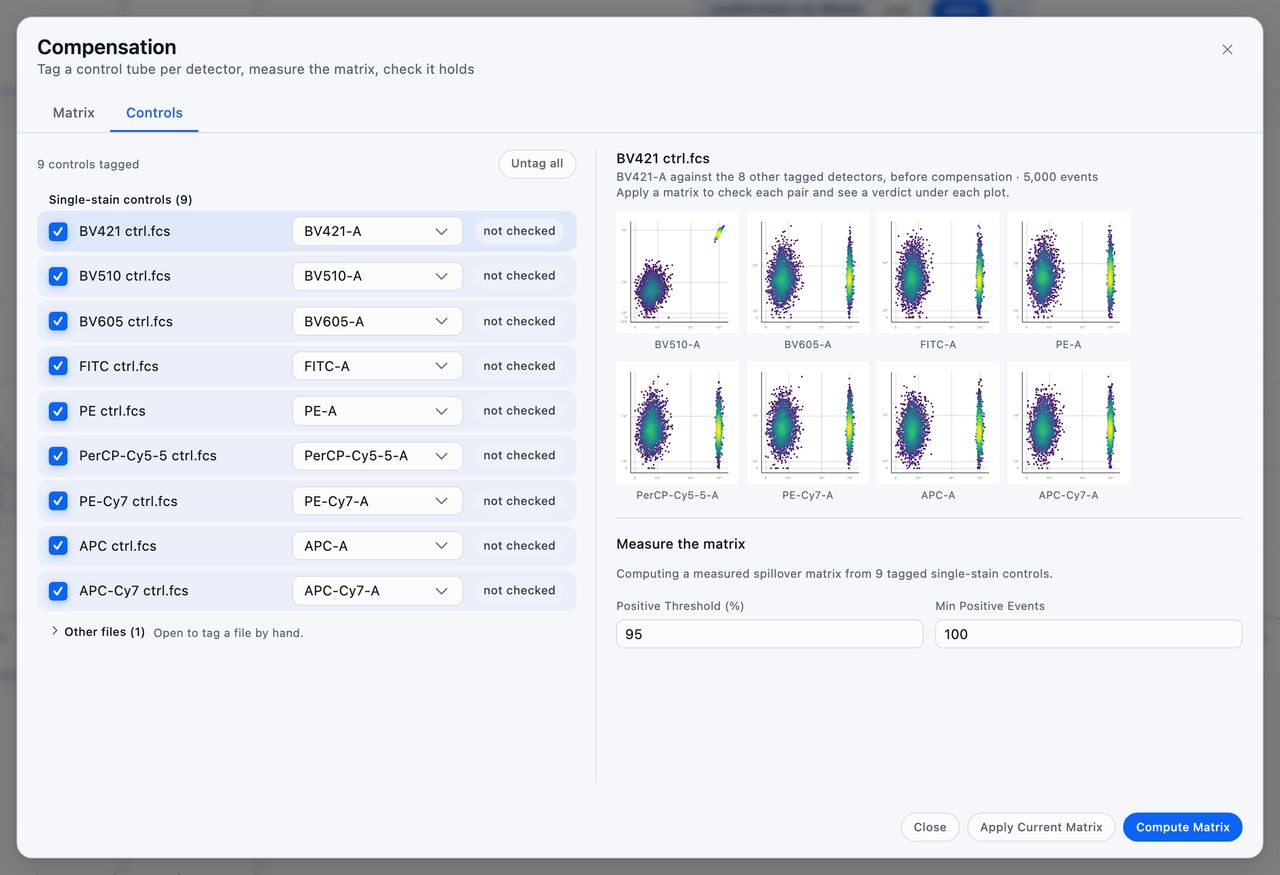The image size is (1280, 875).
Task: Uncheck the BV421 ctrl.fcs checkbox
Action: point(58,231)
